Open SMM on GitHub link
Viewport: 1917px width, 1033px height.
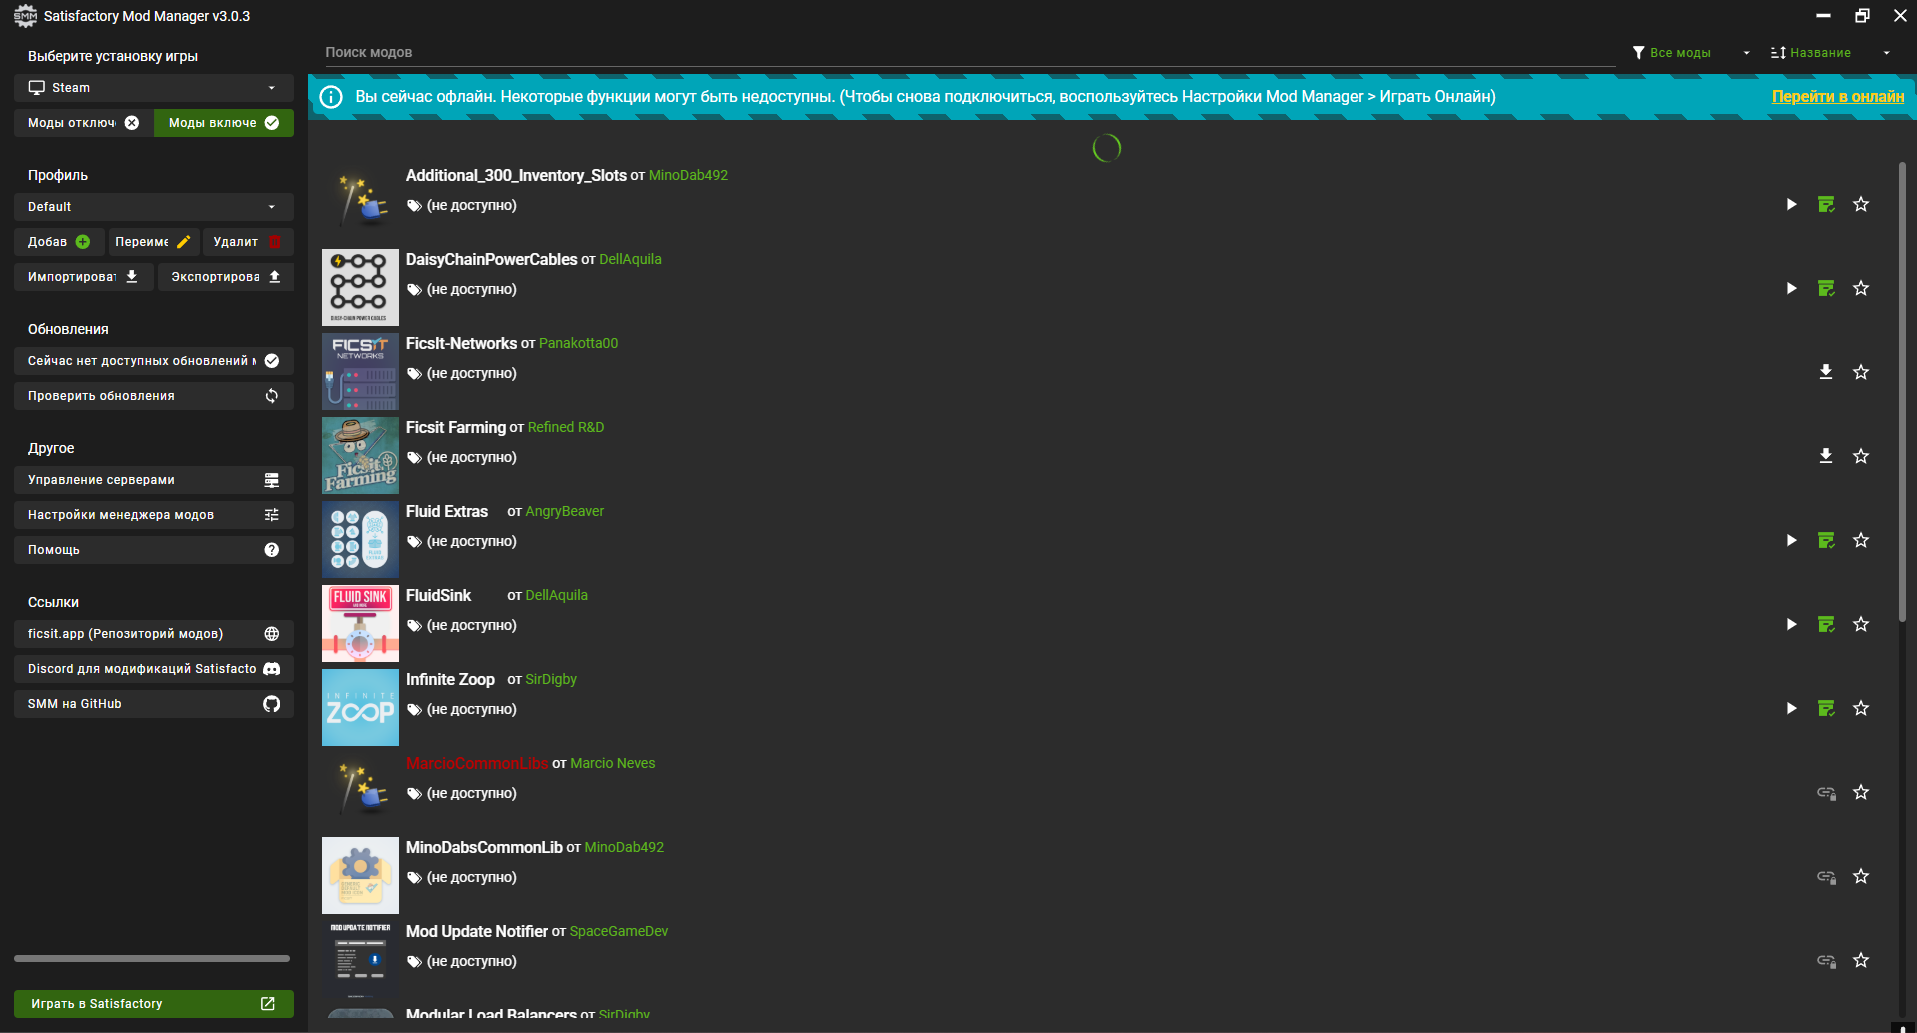click(154, 704)
